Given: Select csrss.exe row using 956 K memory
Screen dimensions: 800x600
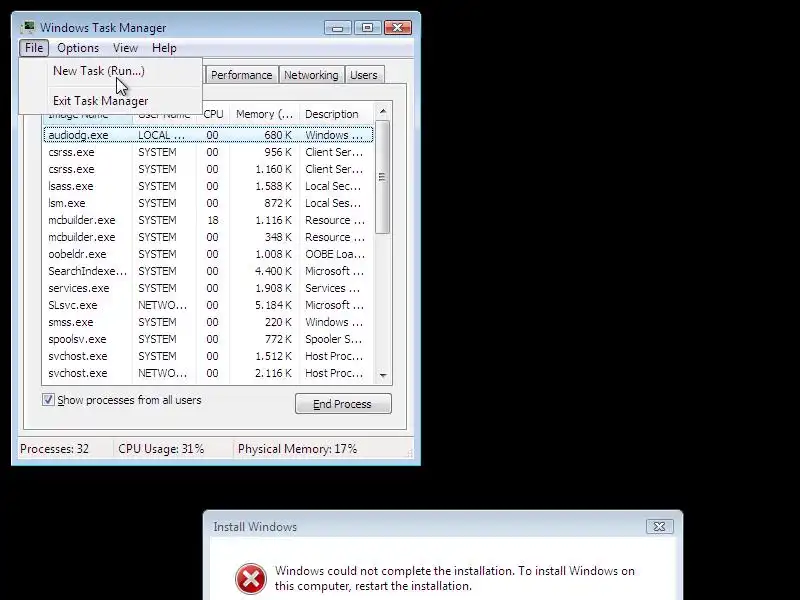Looking at the screenshot, I should click(208, 152).
